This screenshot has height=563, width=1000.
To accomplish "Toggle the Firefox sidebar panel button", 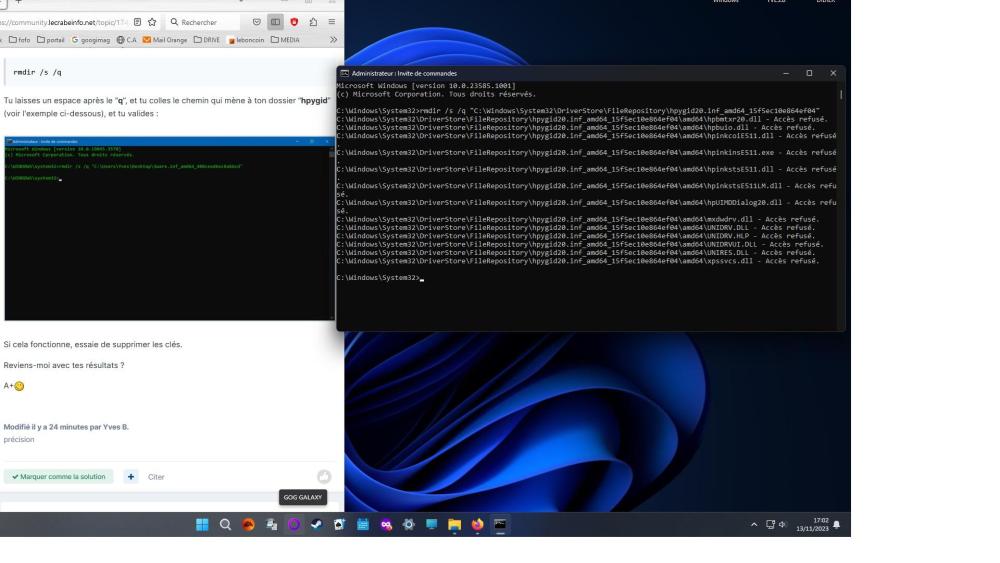I will [x=276, y=21].
